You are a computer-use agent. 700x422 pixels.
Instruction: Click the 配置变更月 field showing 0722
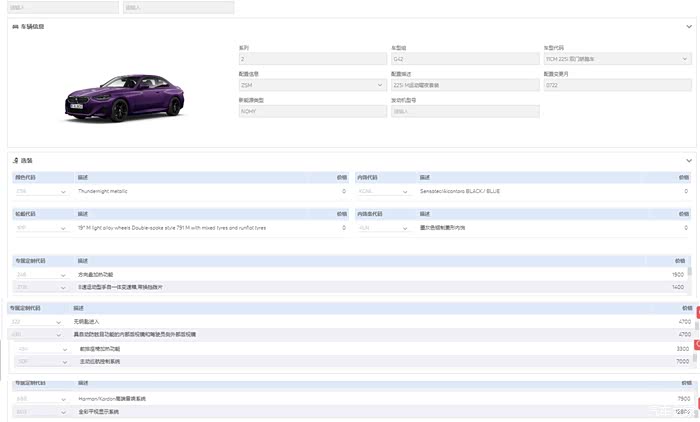tap(617, 85)
